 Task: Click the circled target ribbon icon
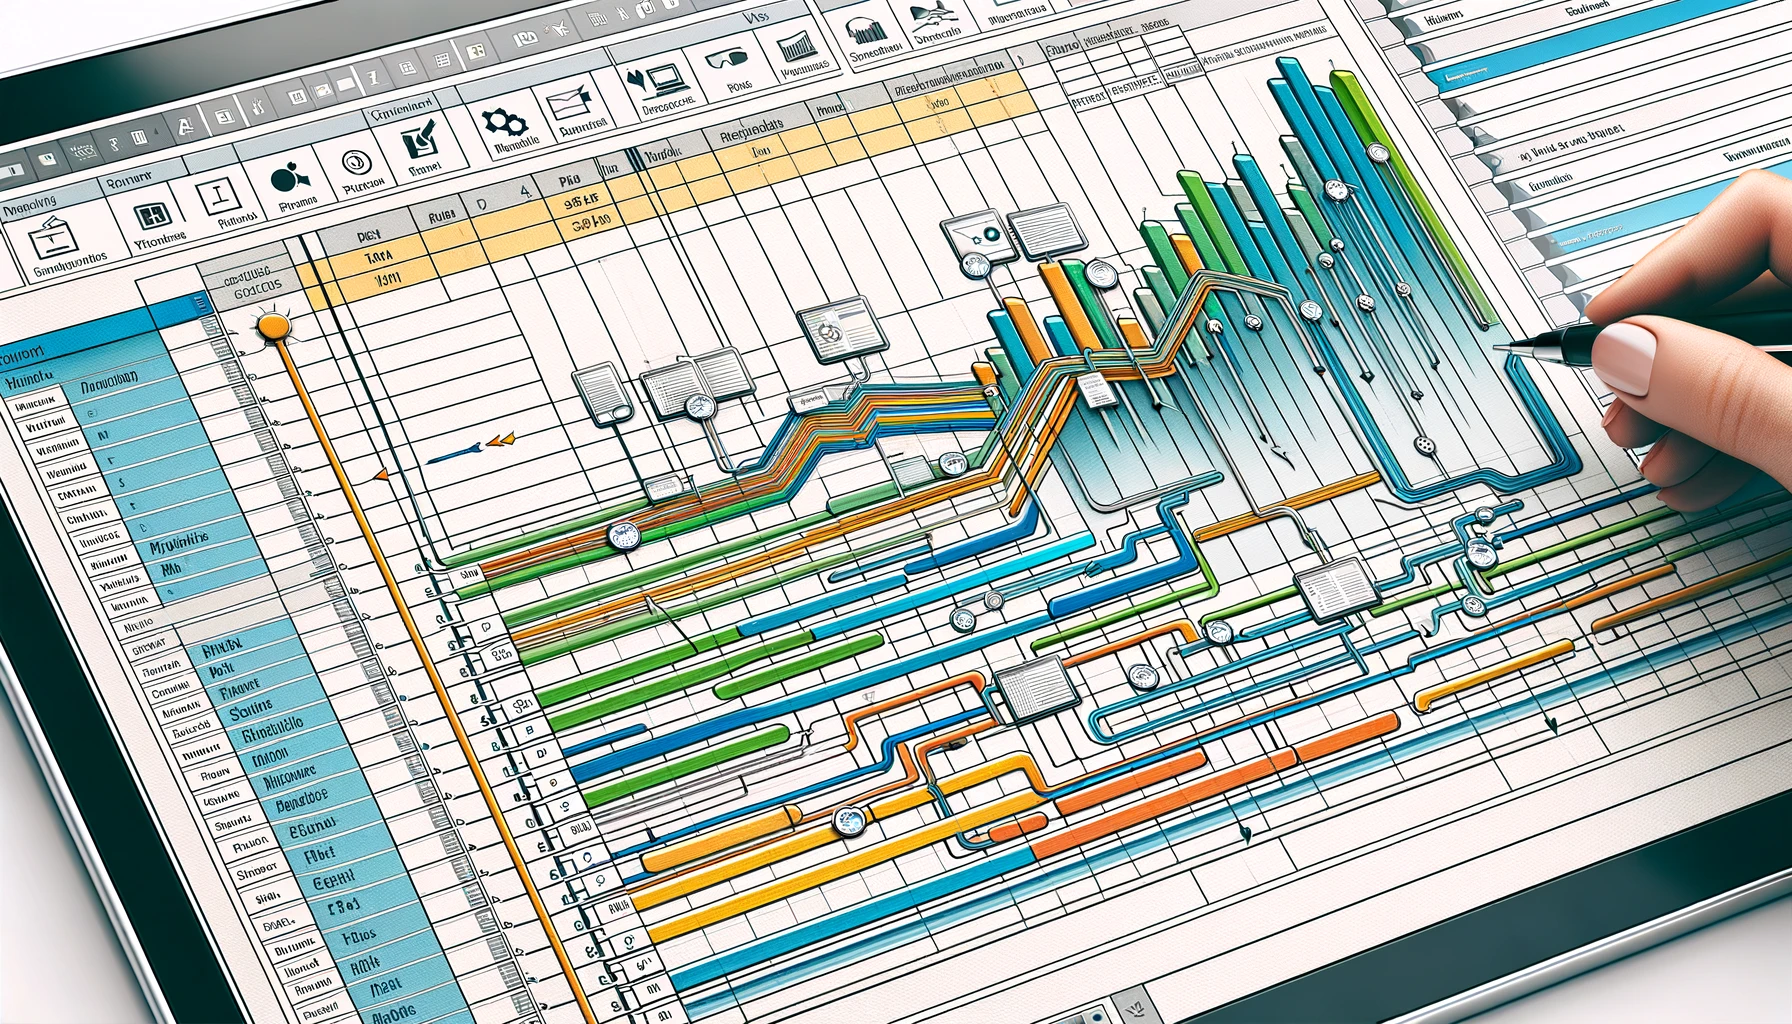click(x=356, y=163)
